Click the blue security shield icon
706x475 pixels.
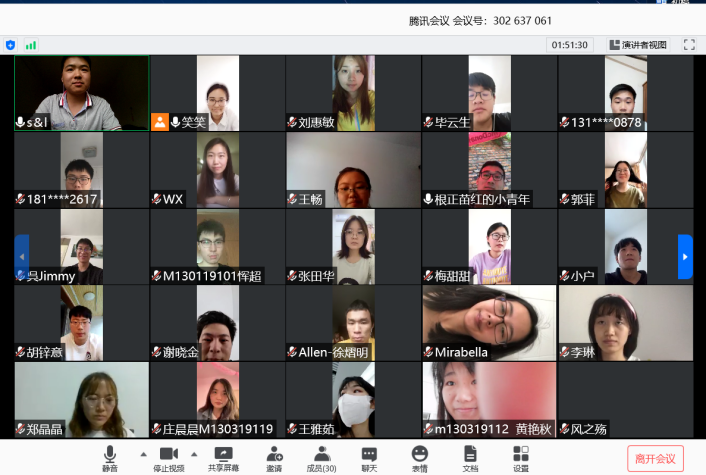click(11, 45)
